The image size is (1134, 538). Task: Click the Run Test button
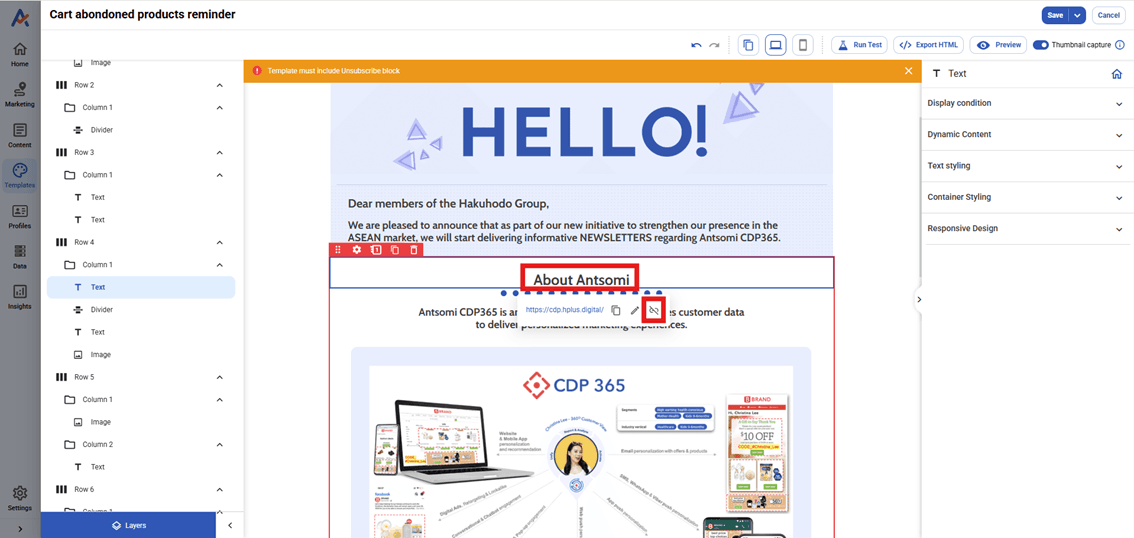pos(858,45)
